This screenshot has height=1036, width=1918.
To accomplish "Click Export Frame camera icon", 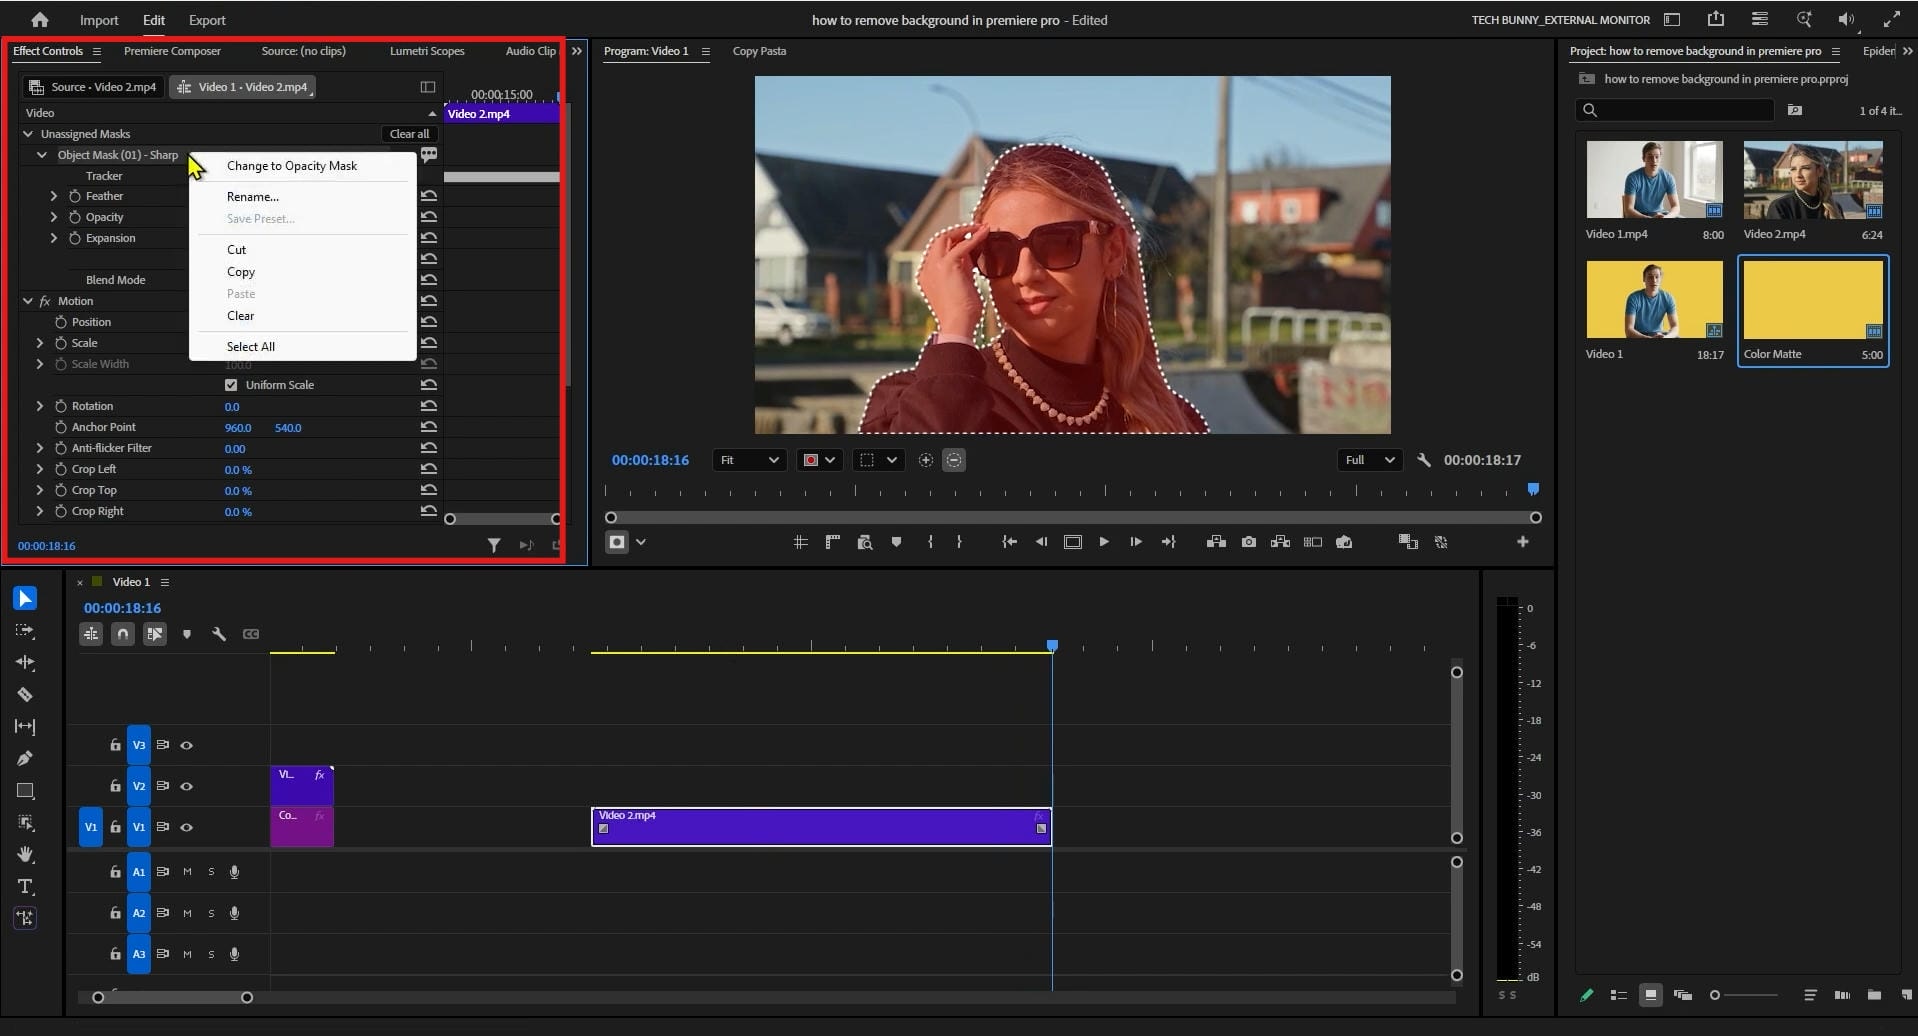I will (x=1249, y=542).
